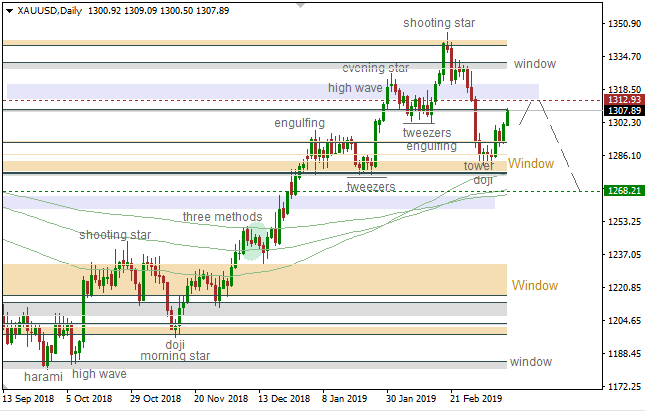
Task: Click the green circle highlighting three methods candles
Action: pos(254,241)
